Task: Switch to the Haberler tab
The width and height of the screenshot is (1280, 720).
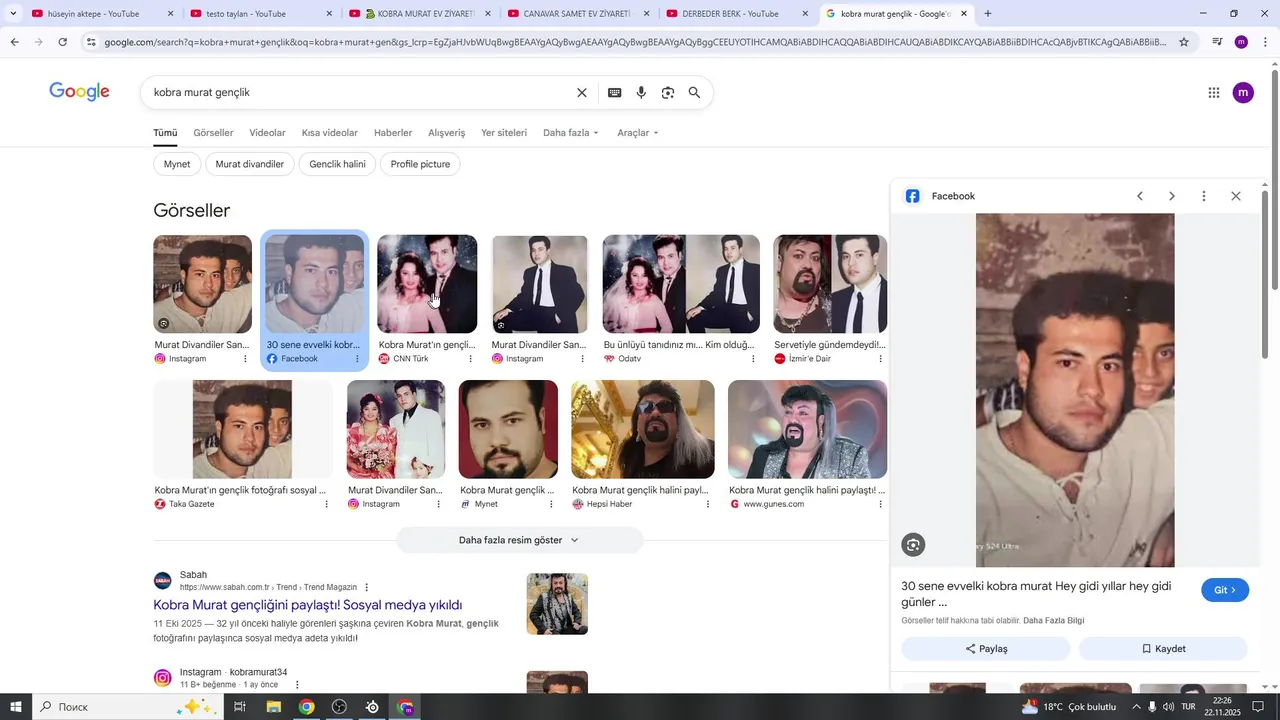Action: click(x=393, y=133)
